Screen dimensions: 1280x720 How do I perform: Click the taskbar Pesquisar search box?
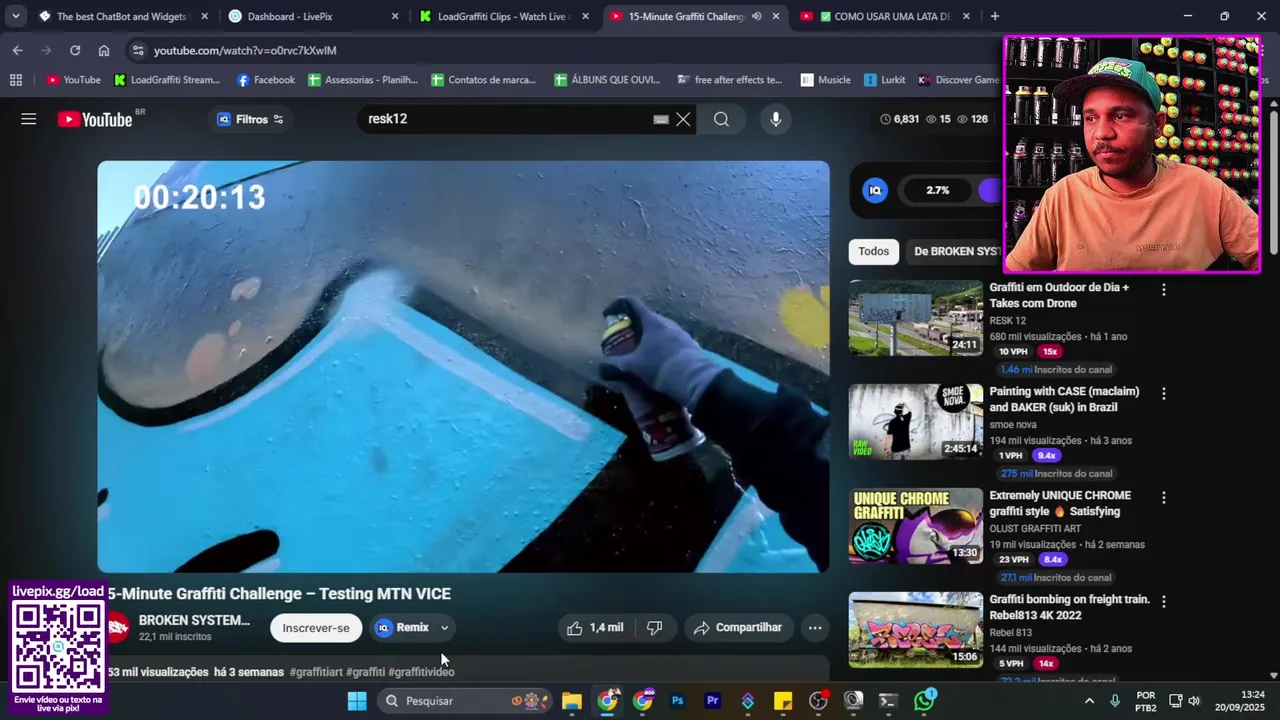(463, 701)
